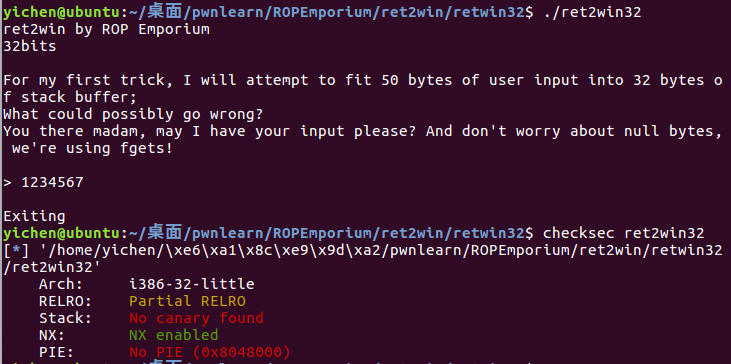Click the 'ret2win by ROP Emporium' line
The width and height of the screenshot is (731, 364).
coord(106,30)
